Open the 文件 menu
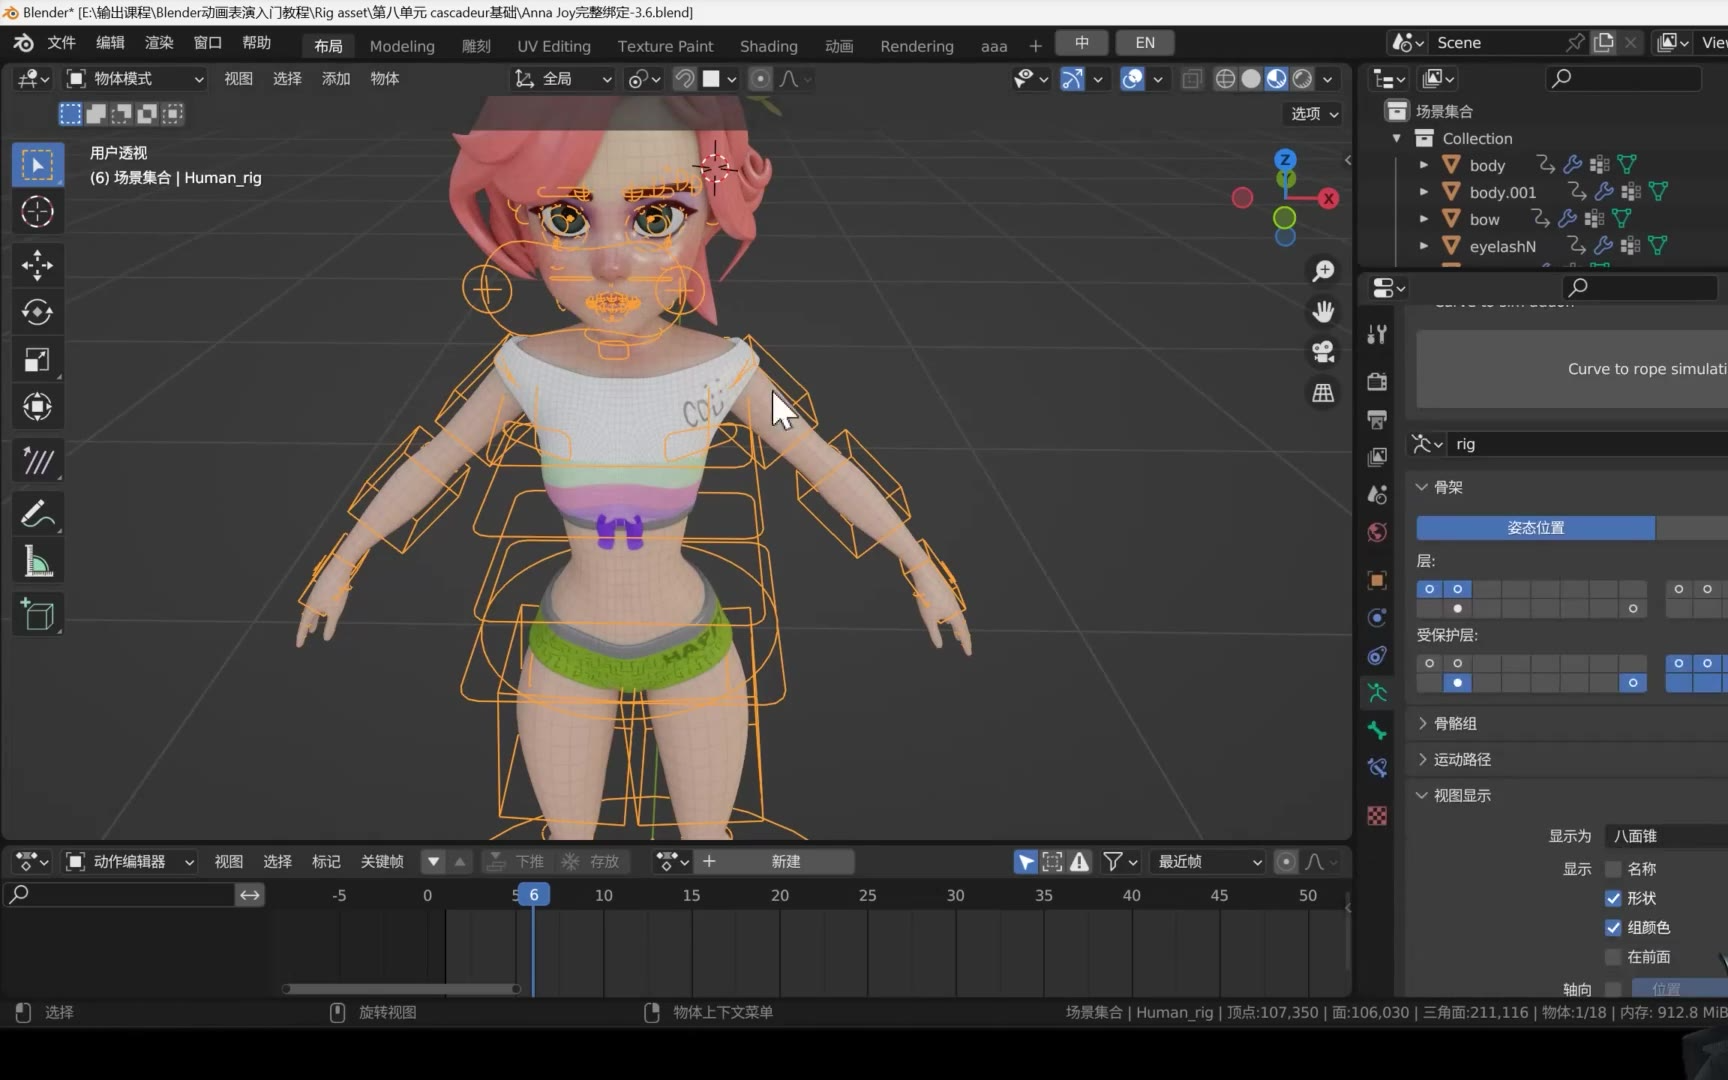 62,43
